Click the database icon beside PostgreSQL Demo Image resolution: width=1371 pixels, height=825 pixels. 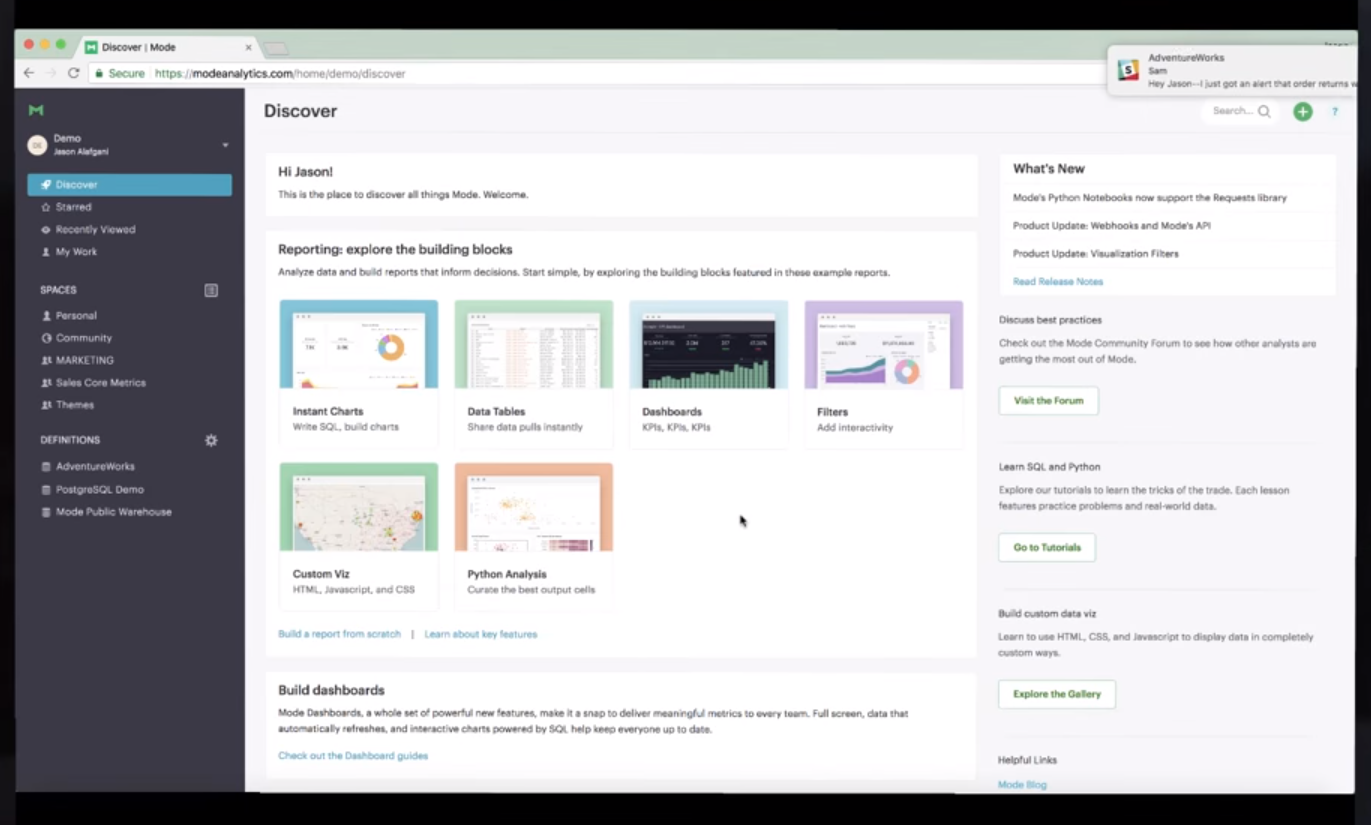(x=46, y=490)
